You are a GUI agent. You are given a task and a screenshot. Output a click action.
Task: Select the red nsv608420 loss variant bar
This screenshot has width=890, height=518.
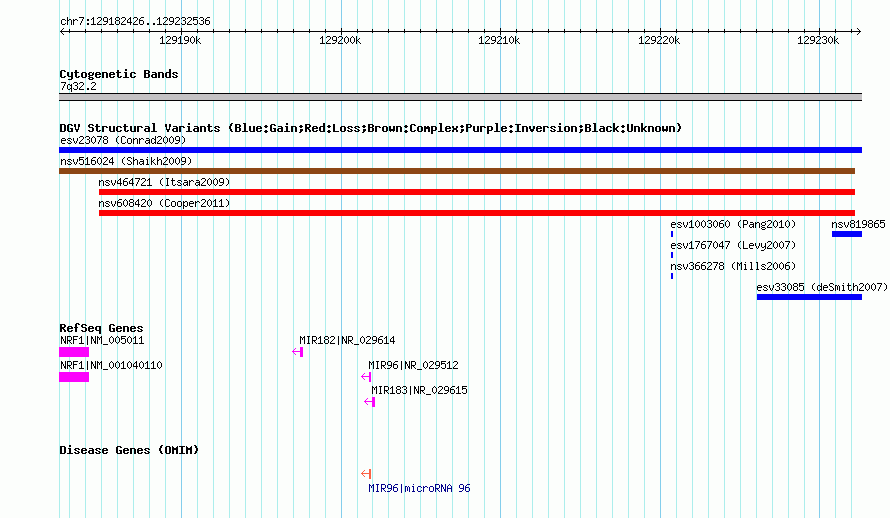477,213
